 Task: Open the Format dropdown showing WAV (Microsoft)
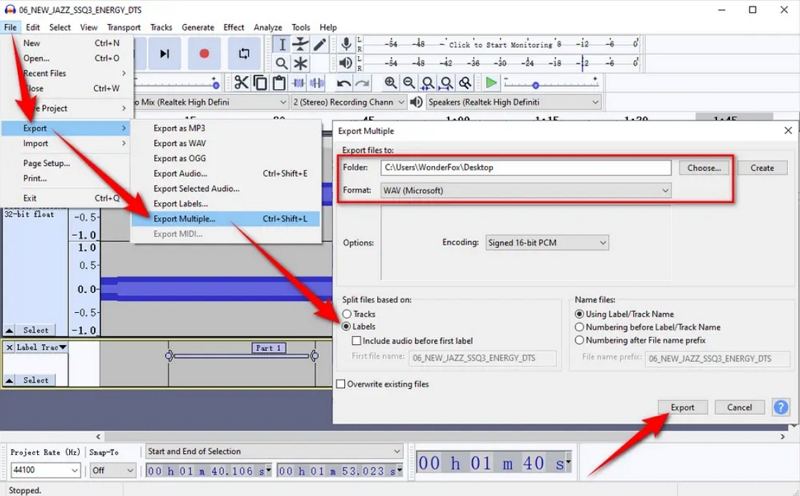coord(526,190)
